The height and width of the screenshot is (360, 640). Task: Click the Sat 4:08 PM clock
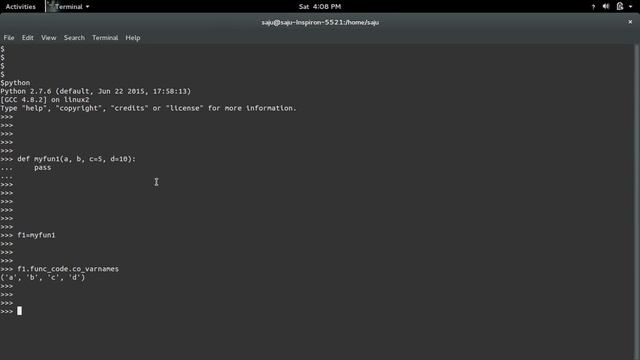320,7
